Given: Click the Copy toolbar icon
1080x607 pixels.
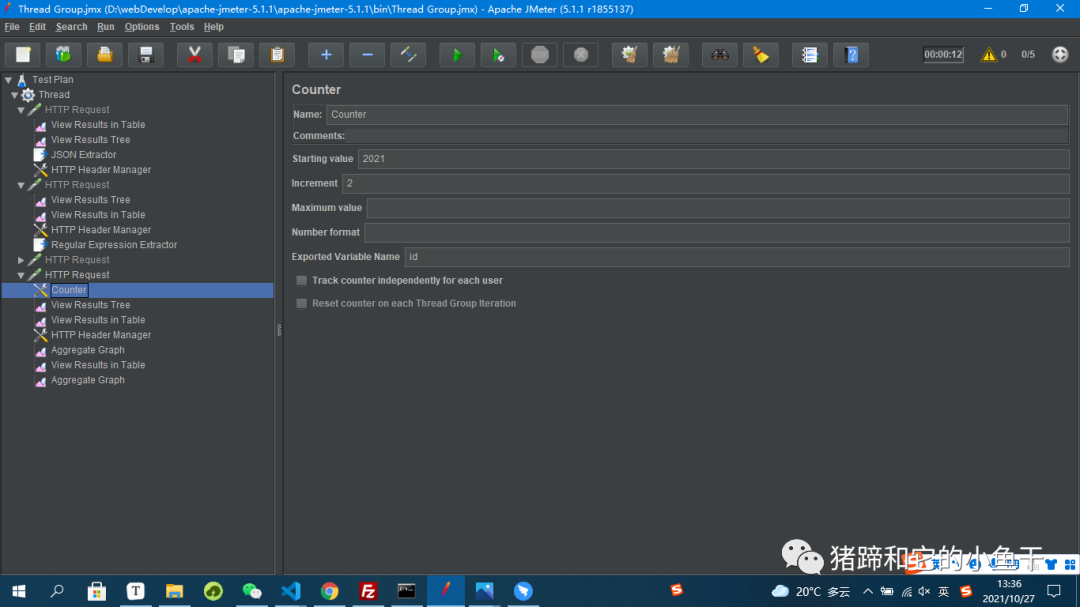Looking at the screenshot, I should click(x=236, y=54).
